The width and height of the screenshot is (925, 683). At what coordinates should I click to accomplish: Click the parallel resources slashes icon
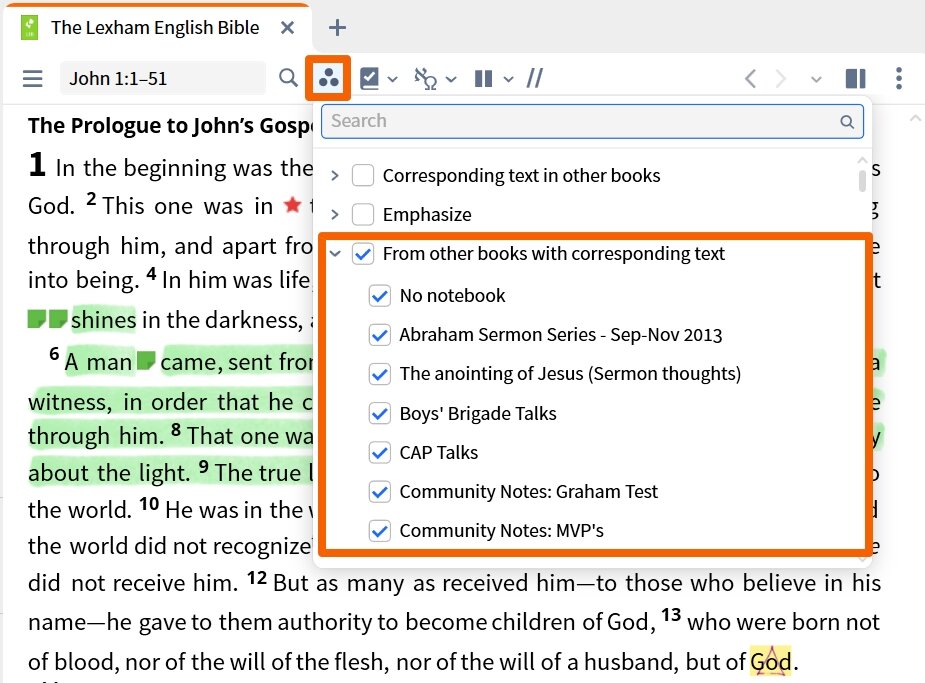point(534,78)
